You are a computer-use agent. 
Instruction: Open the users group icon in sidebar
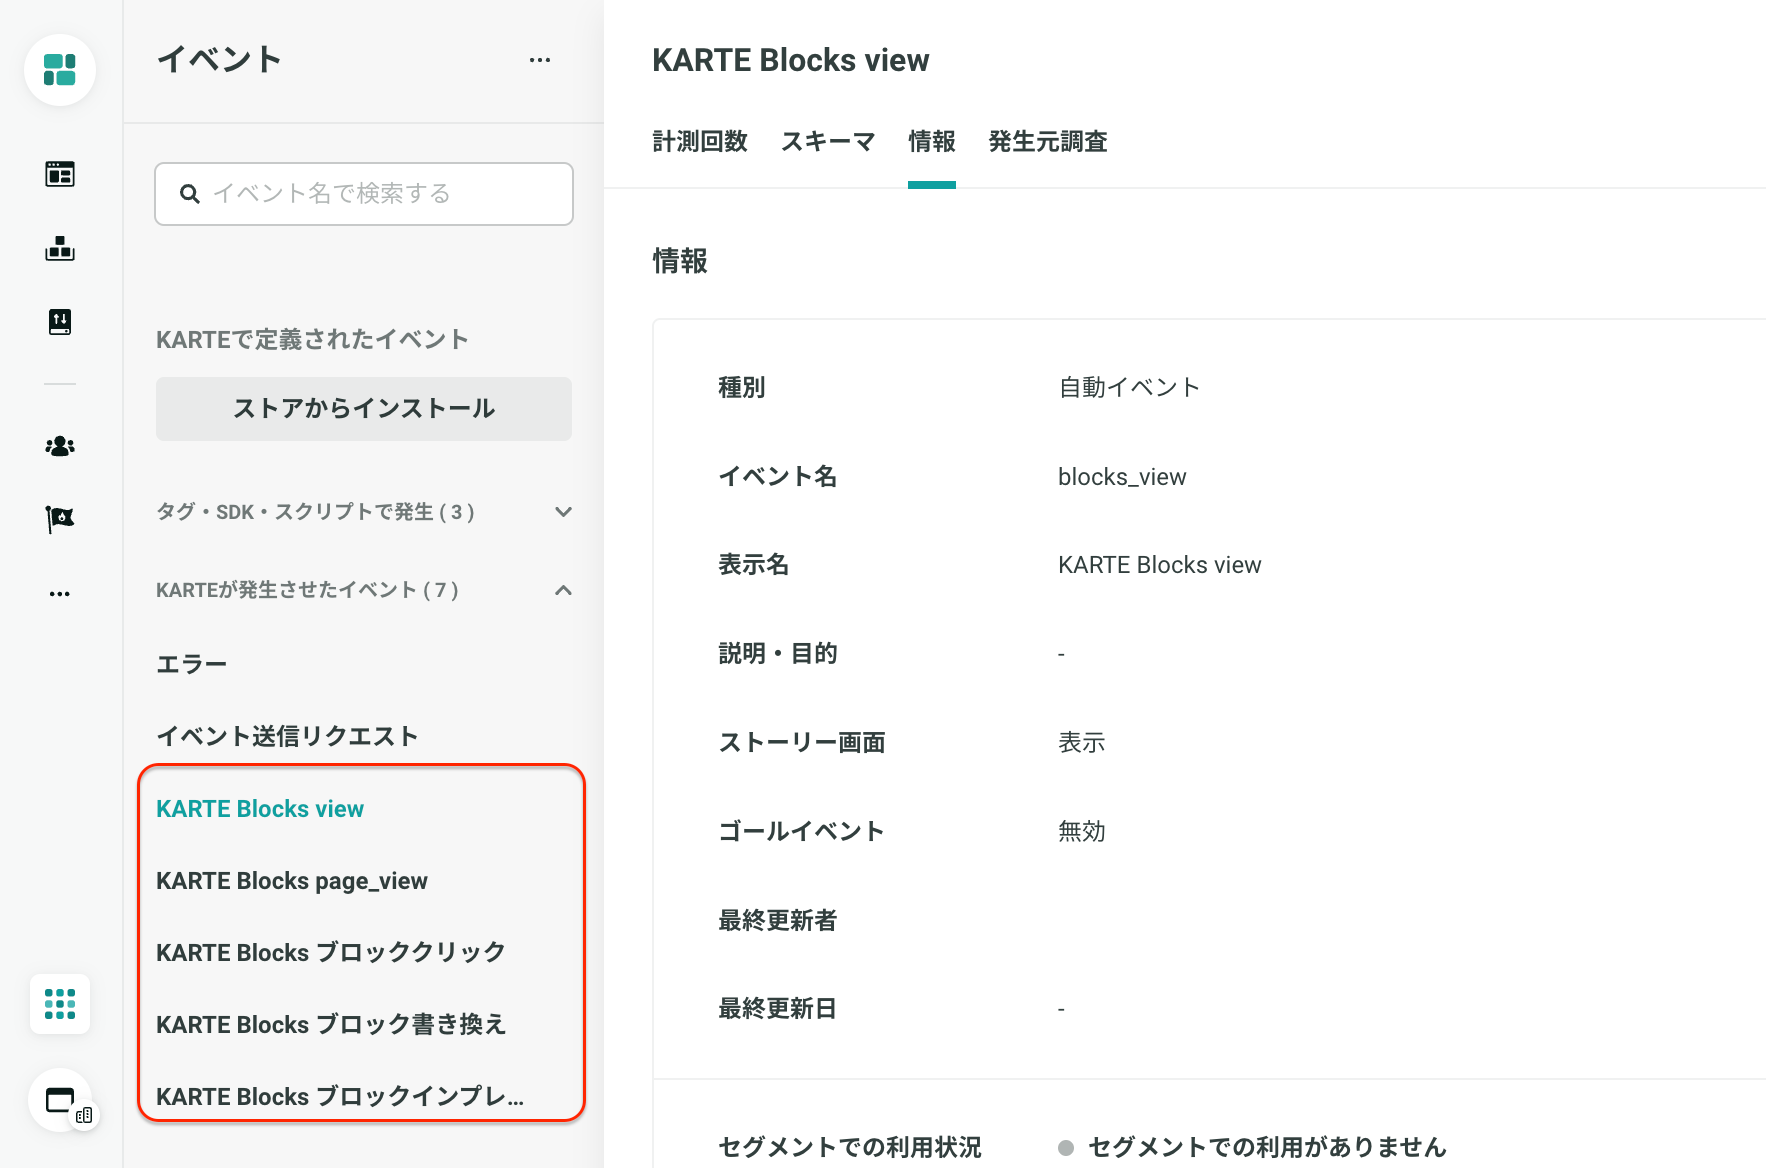point(60,446)
